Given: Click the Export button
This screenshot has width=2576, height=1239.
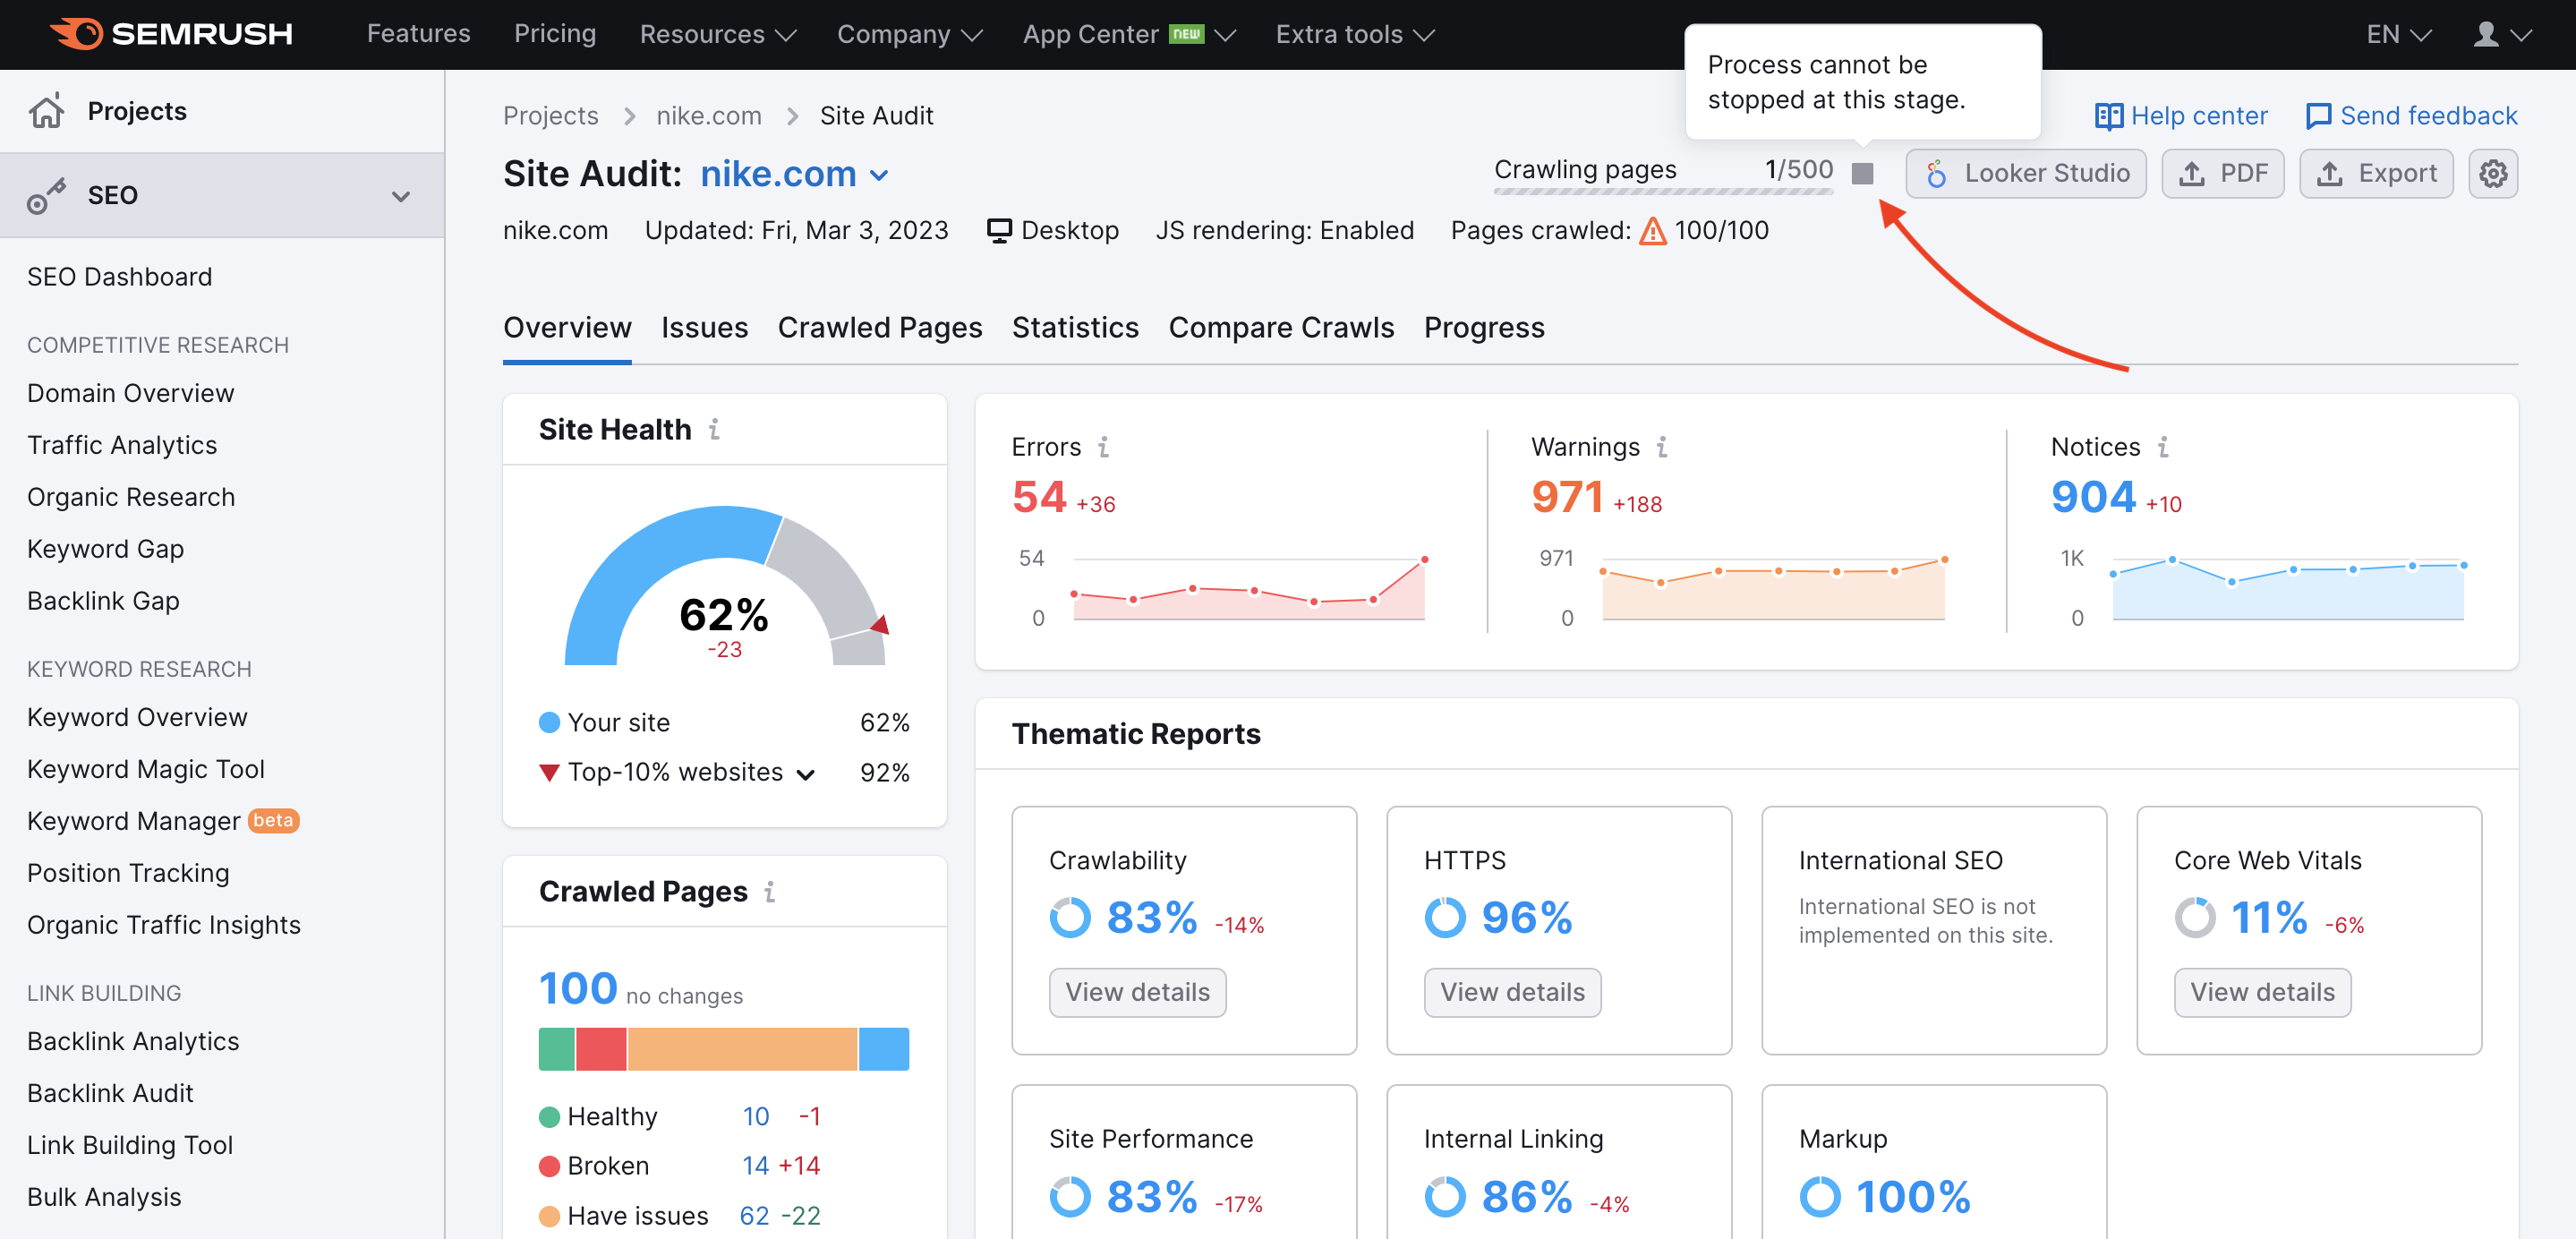Looking at the screenshot, I should [2376, 173].
